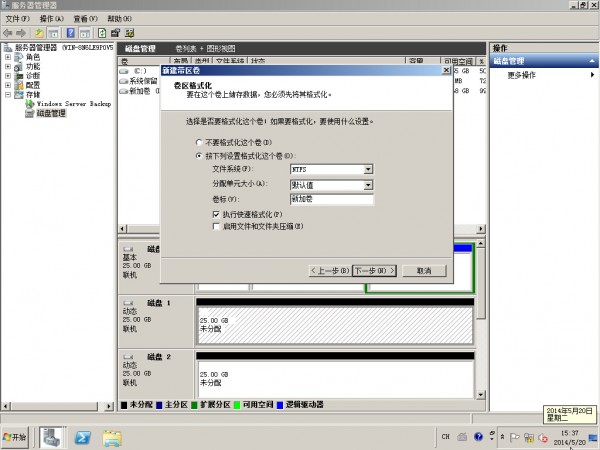The width and height of the screenshot is (600, 450).
Task: Expand the 角色 tree node
Action: point(8,57)
